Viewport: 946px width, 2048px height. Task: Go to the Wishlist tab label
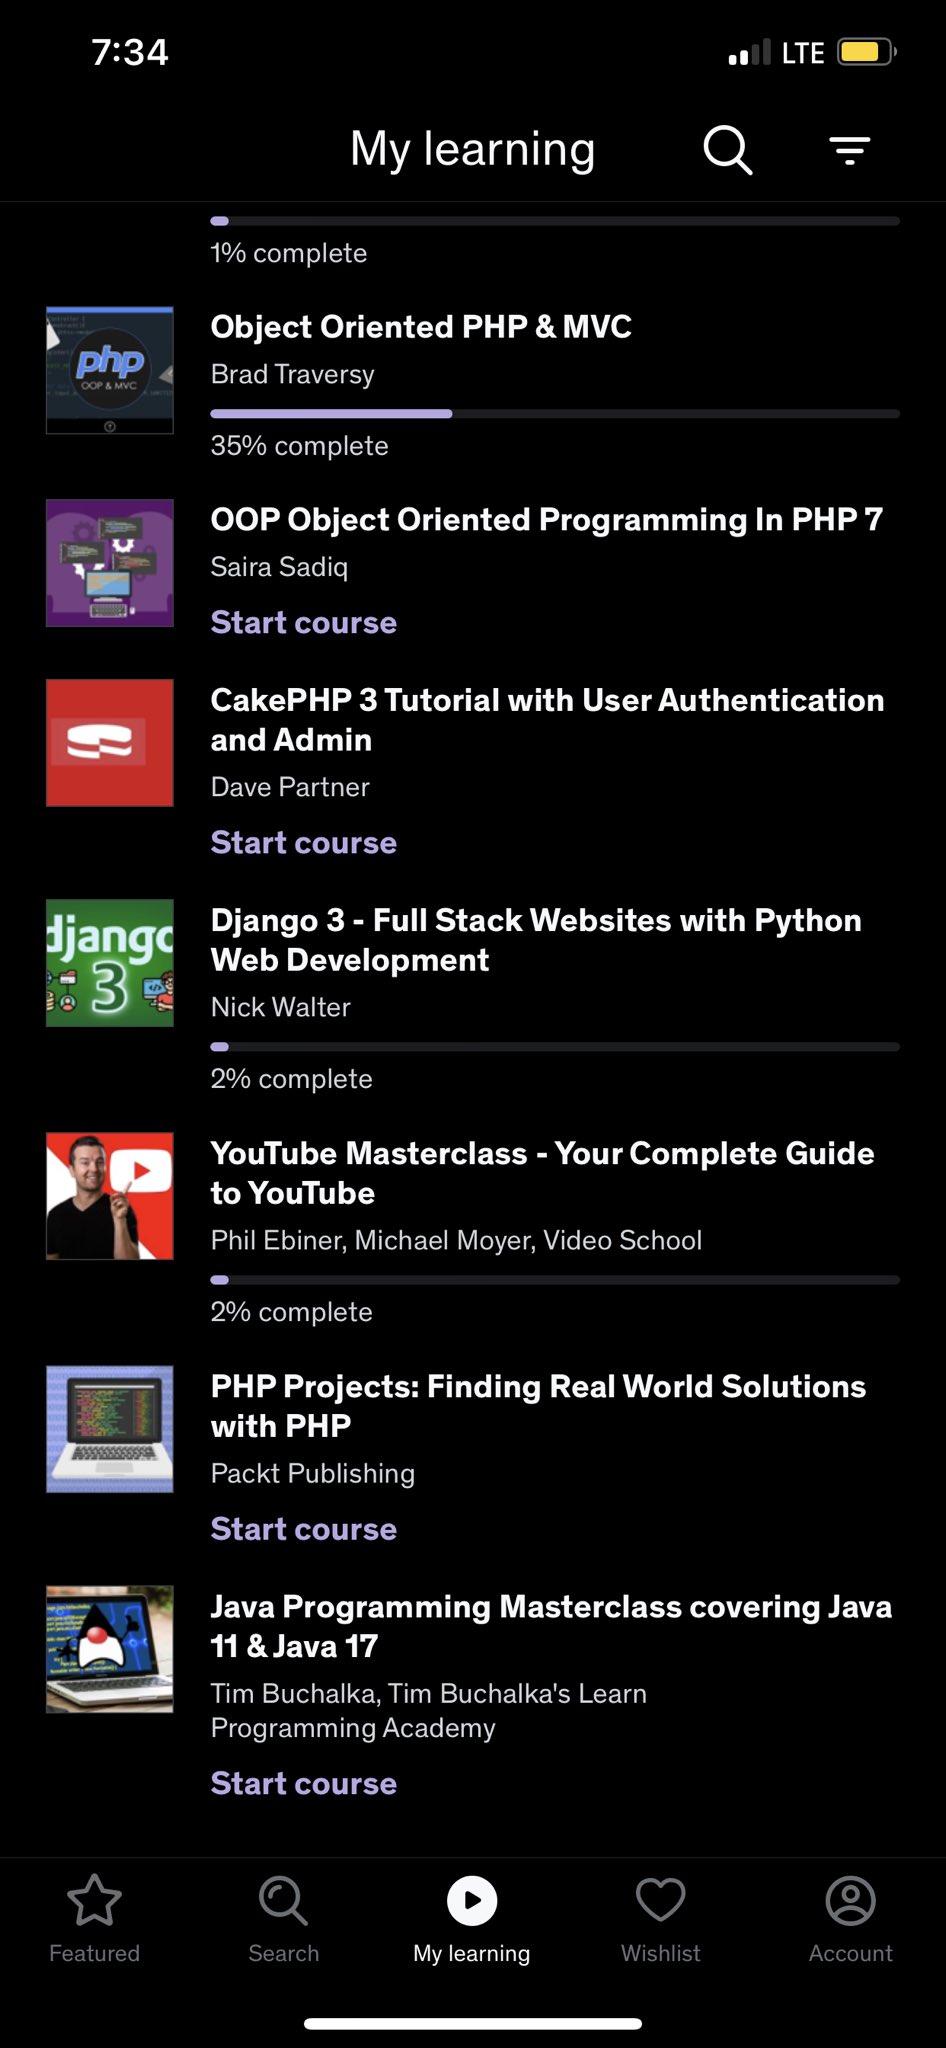click(661, 1953)
